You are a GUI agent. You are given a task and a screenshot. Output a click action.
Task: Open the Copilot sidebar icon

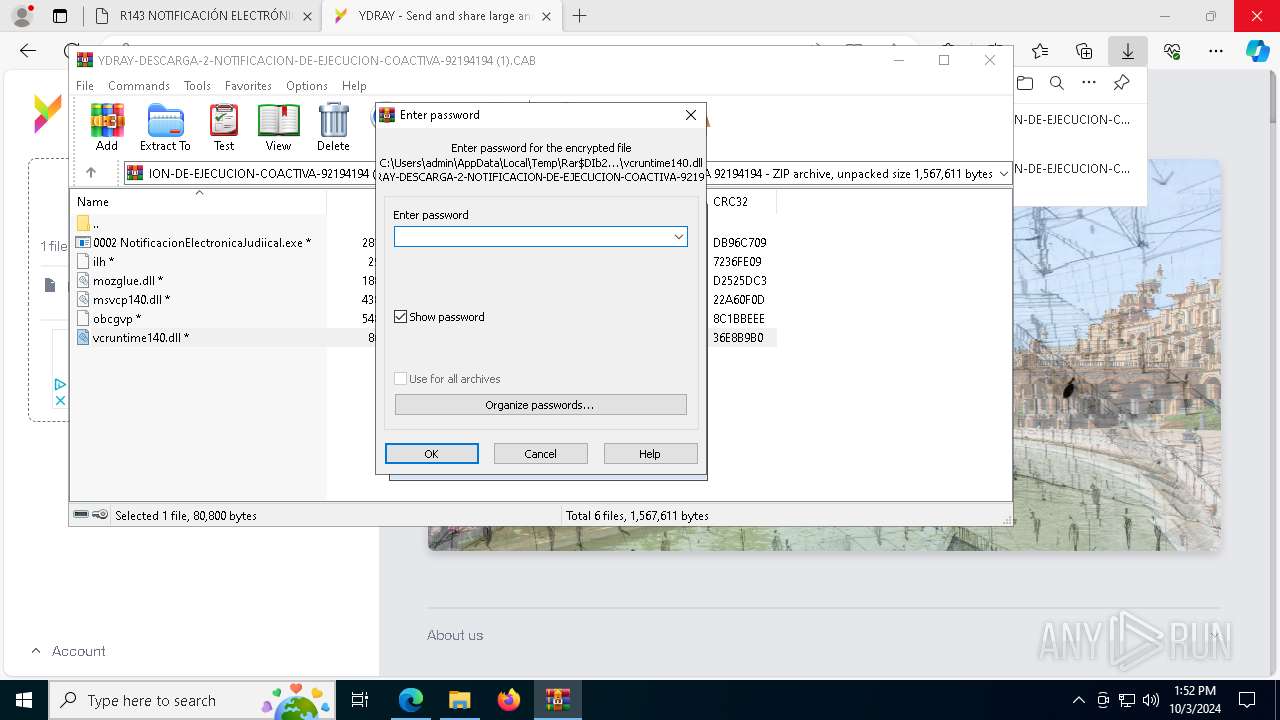1258,51
